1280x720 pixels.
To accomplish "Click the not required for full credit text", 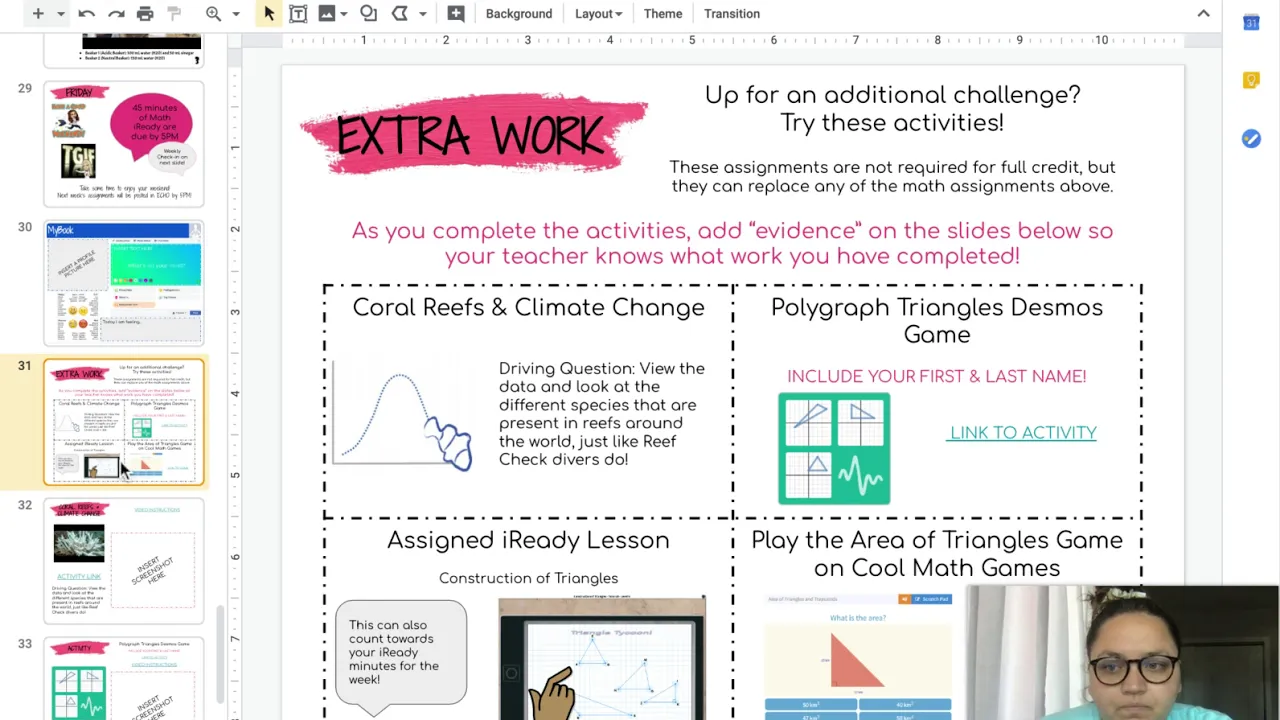I will (892, 176).
